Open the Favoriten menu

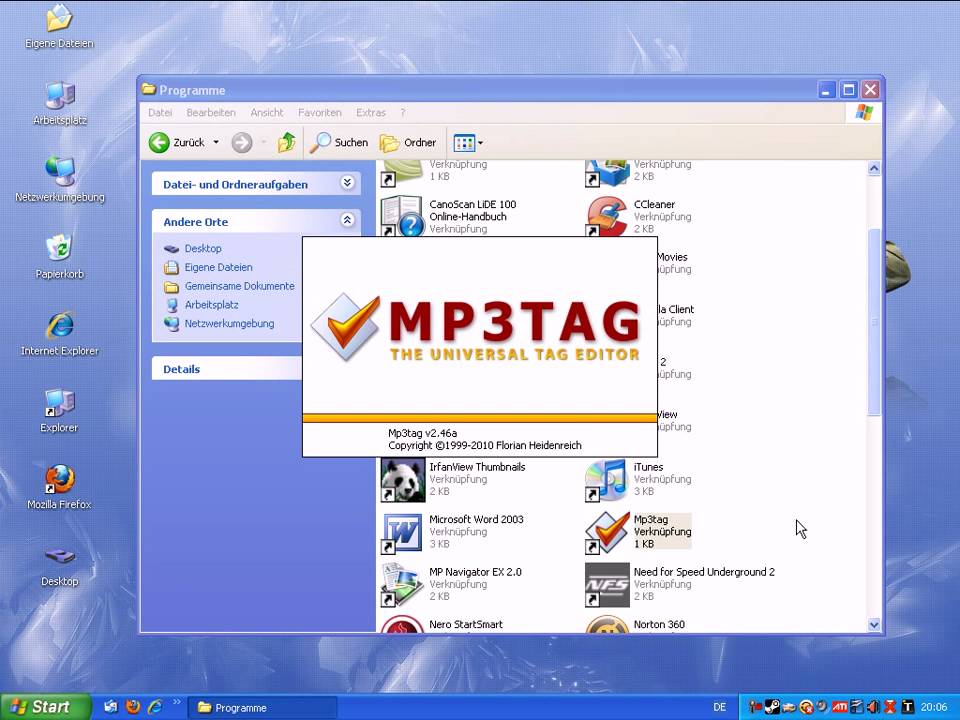(320, 113)
